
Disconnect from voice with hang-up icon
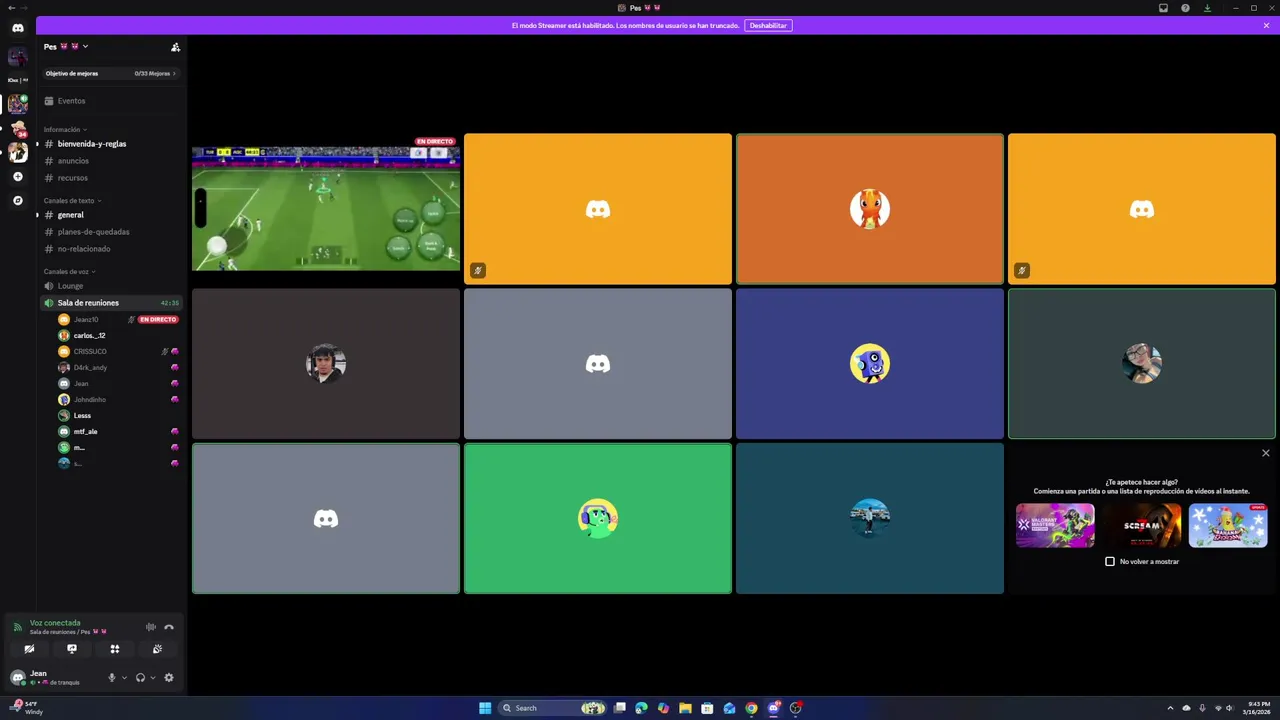[x=169, y=627]
